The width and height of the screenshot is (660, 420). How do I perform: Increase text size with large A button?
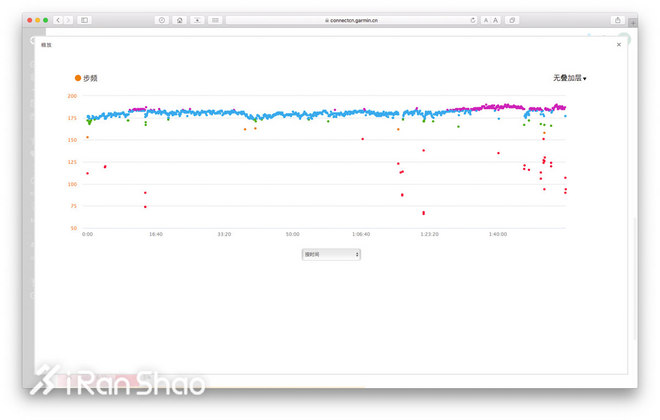click(x=496, y=20)
